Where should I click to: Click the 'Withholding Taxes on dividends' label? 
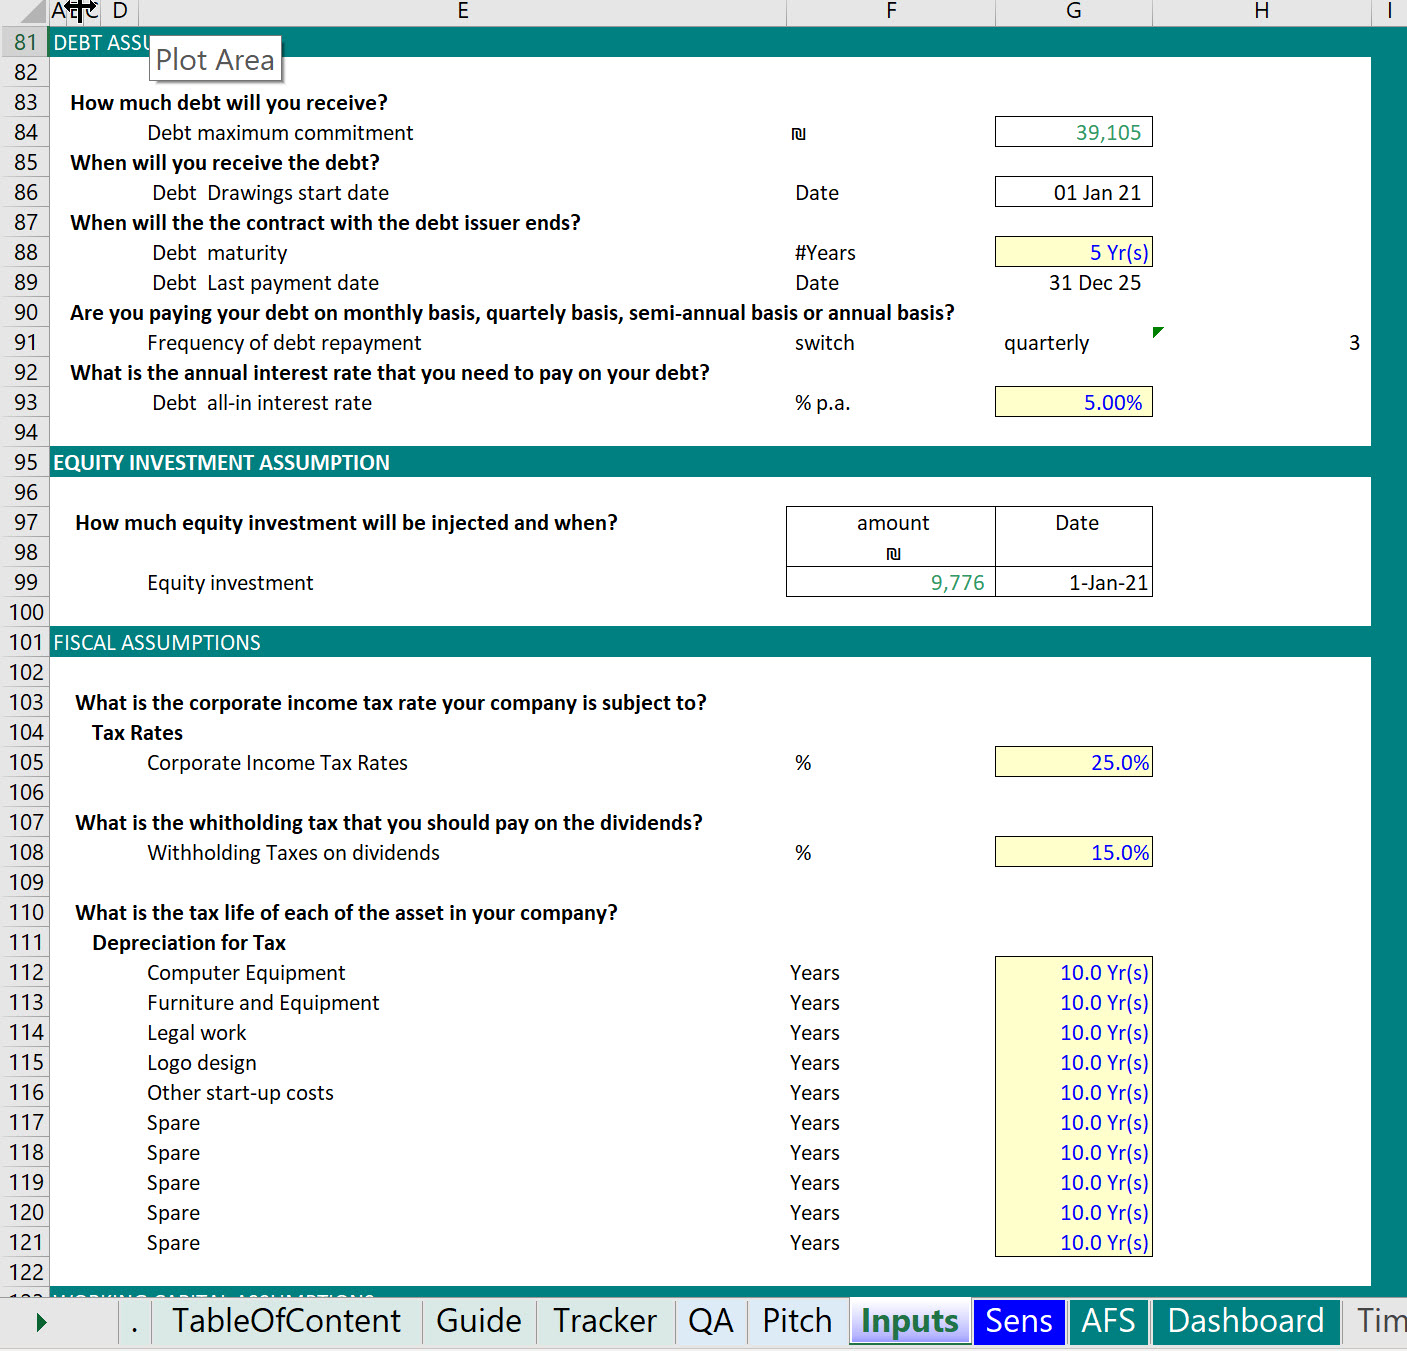click(x=293, y=853)
